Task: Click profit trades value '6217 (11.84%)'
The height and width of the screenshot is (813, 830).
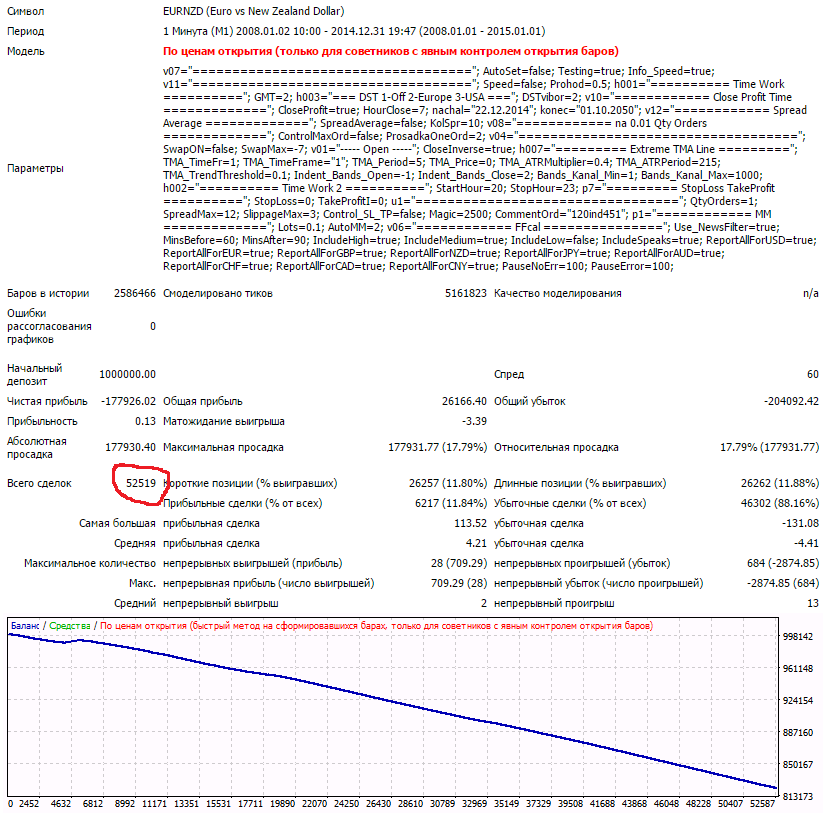Action: point(450,503)
